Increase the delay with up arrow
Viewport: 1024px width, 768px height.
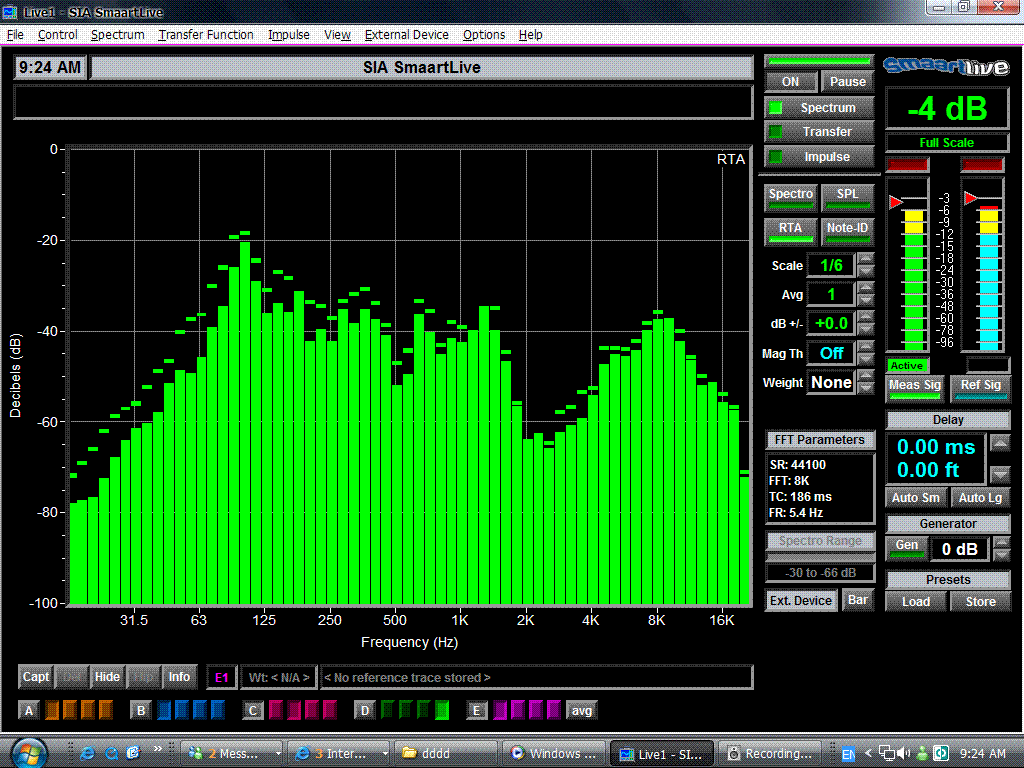coord(1000,444)
